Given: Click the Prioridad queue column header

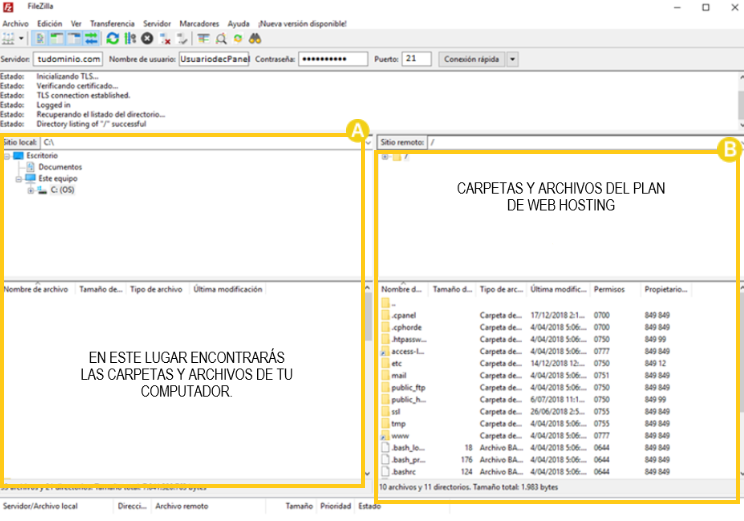Looking at the screenshot, I should point(335,506).
